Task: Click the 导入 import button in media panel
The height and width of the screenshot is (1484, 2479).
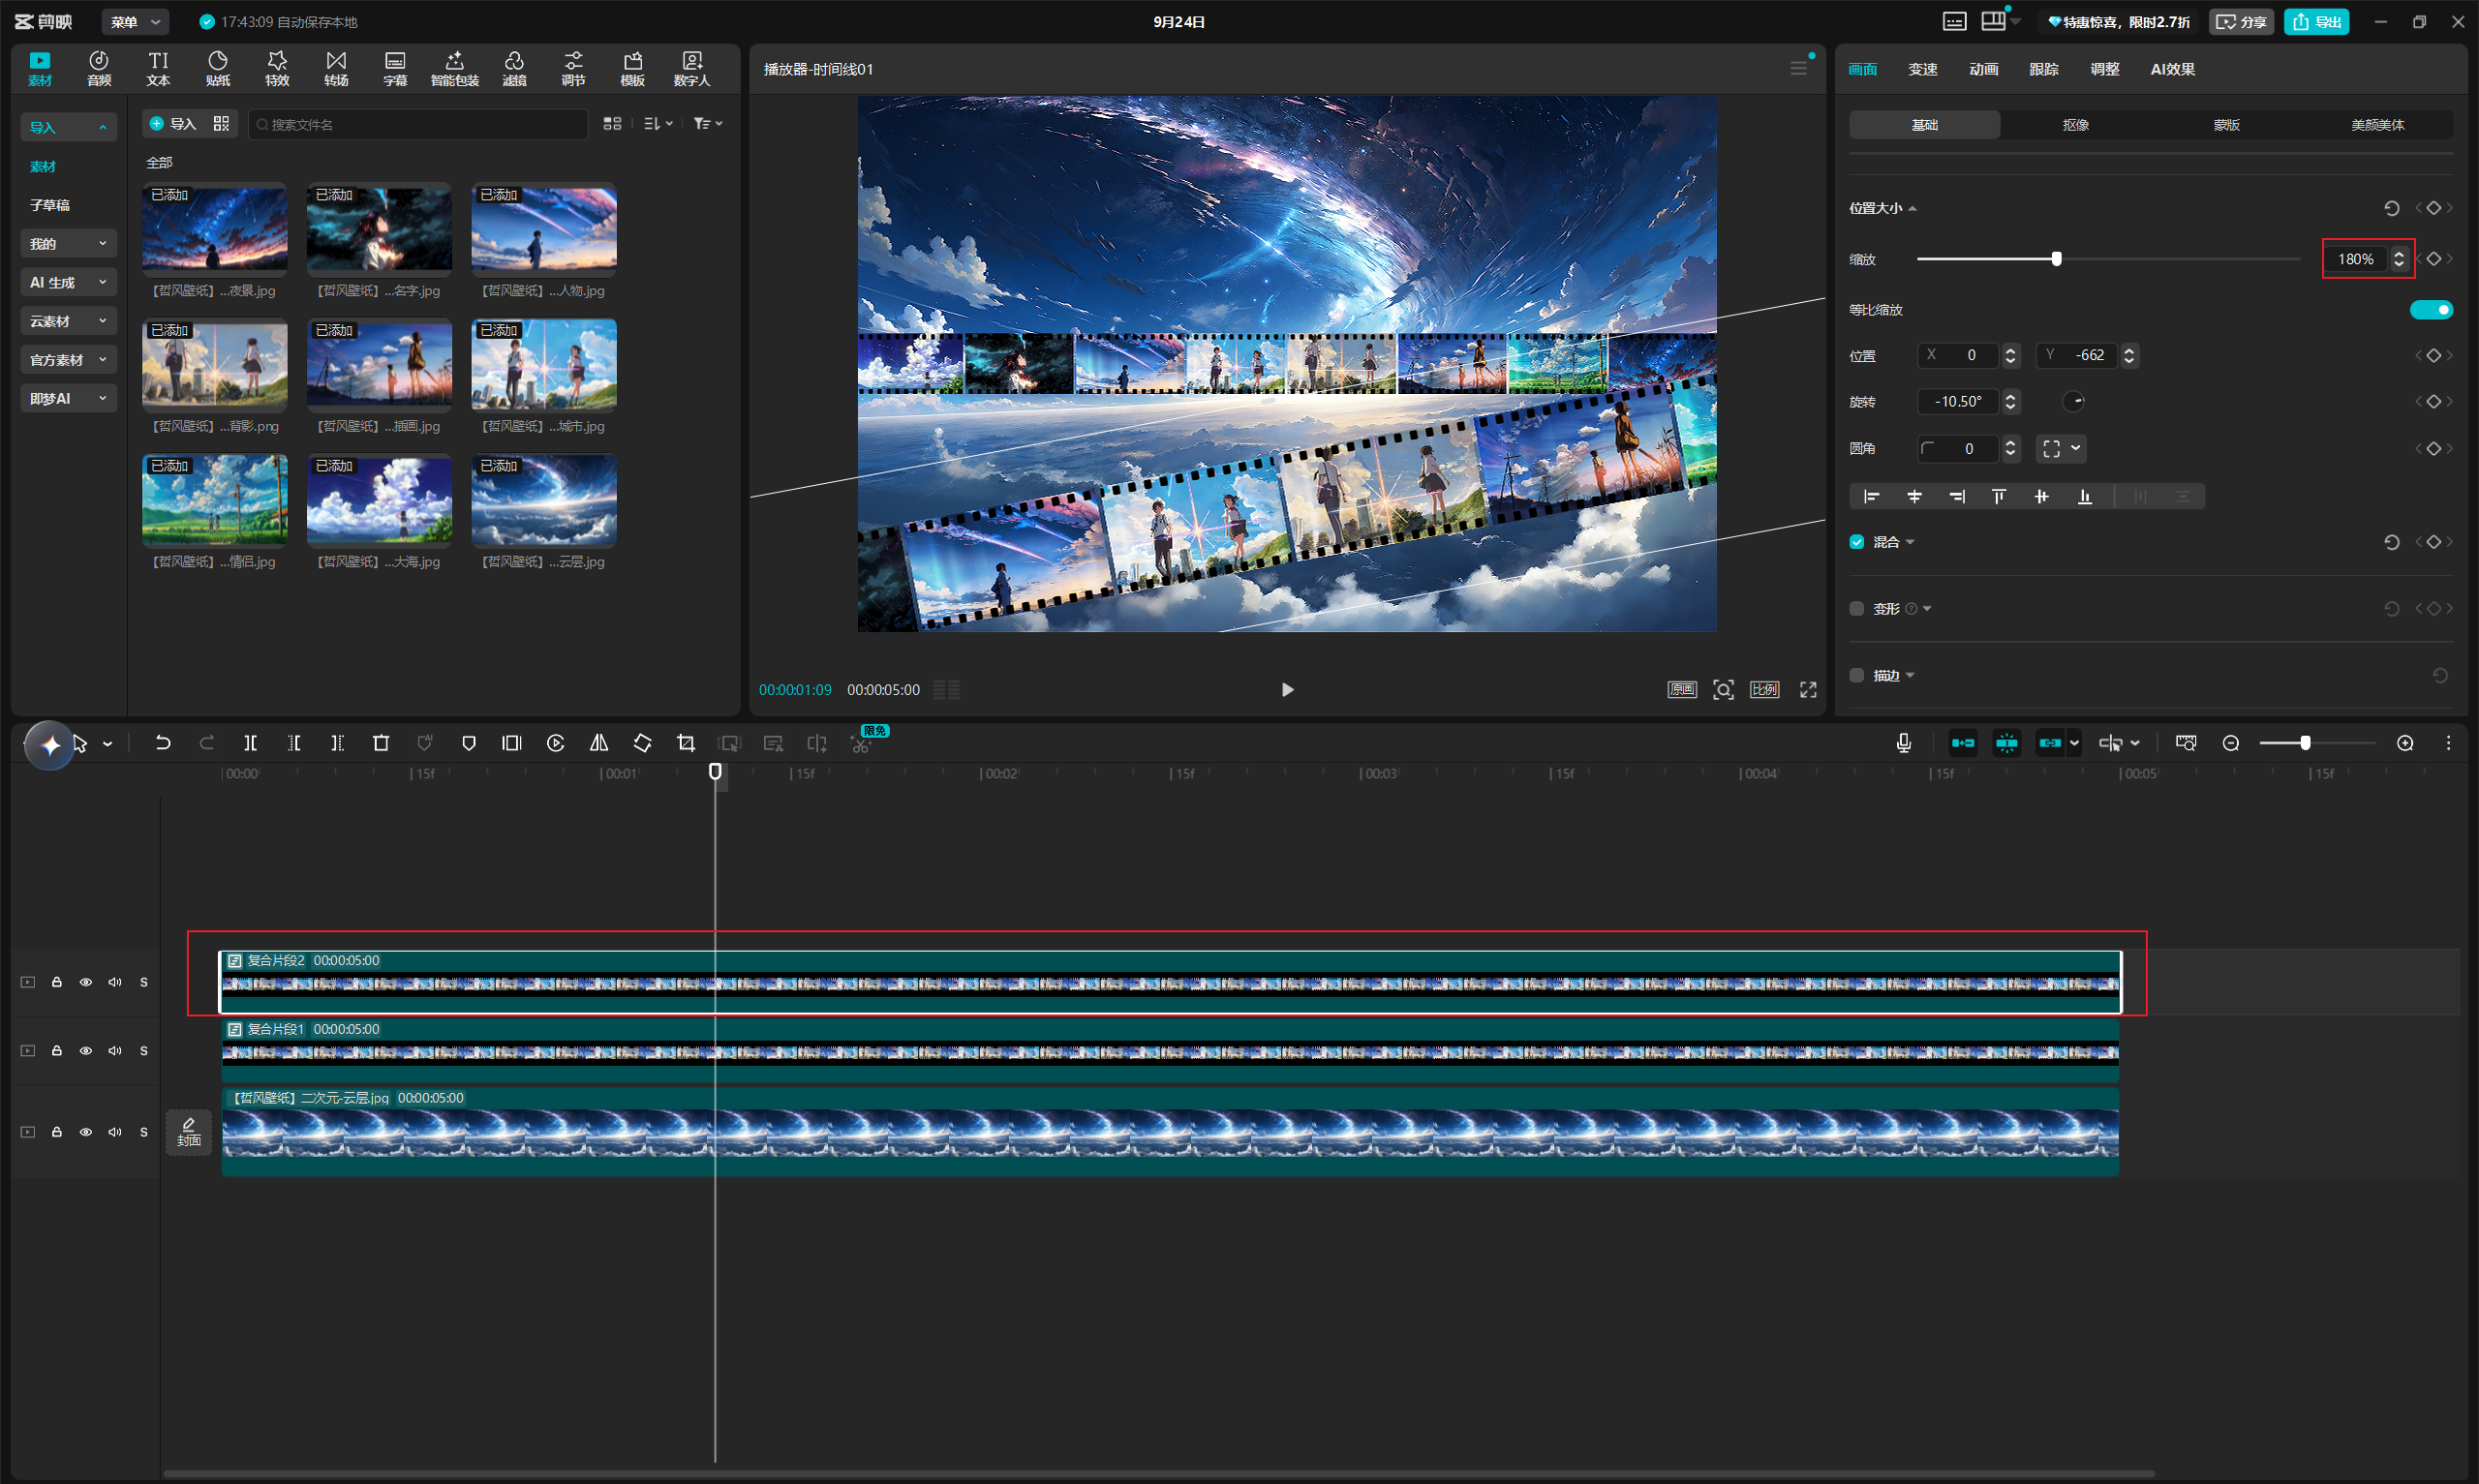Action: 172,124
